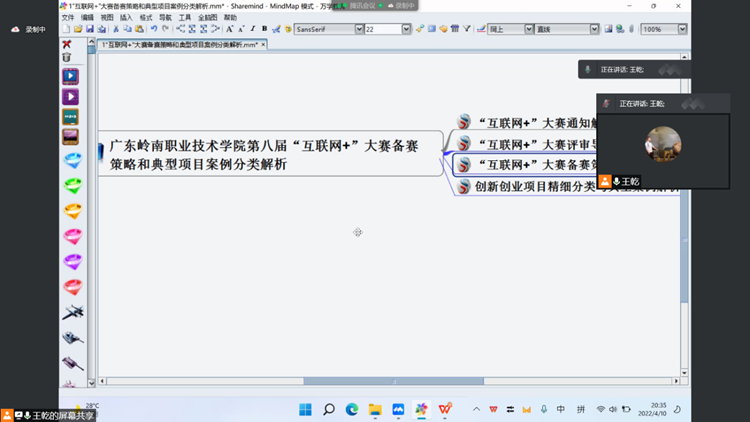Toggle italic formatting
The height and width of the screenshot is (422, 750).
[253, 29]
